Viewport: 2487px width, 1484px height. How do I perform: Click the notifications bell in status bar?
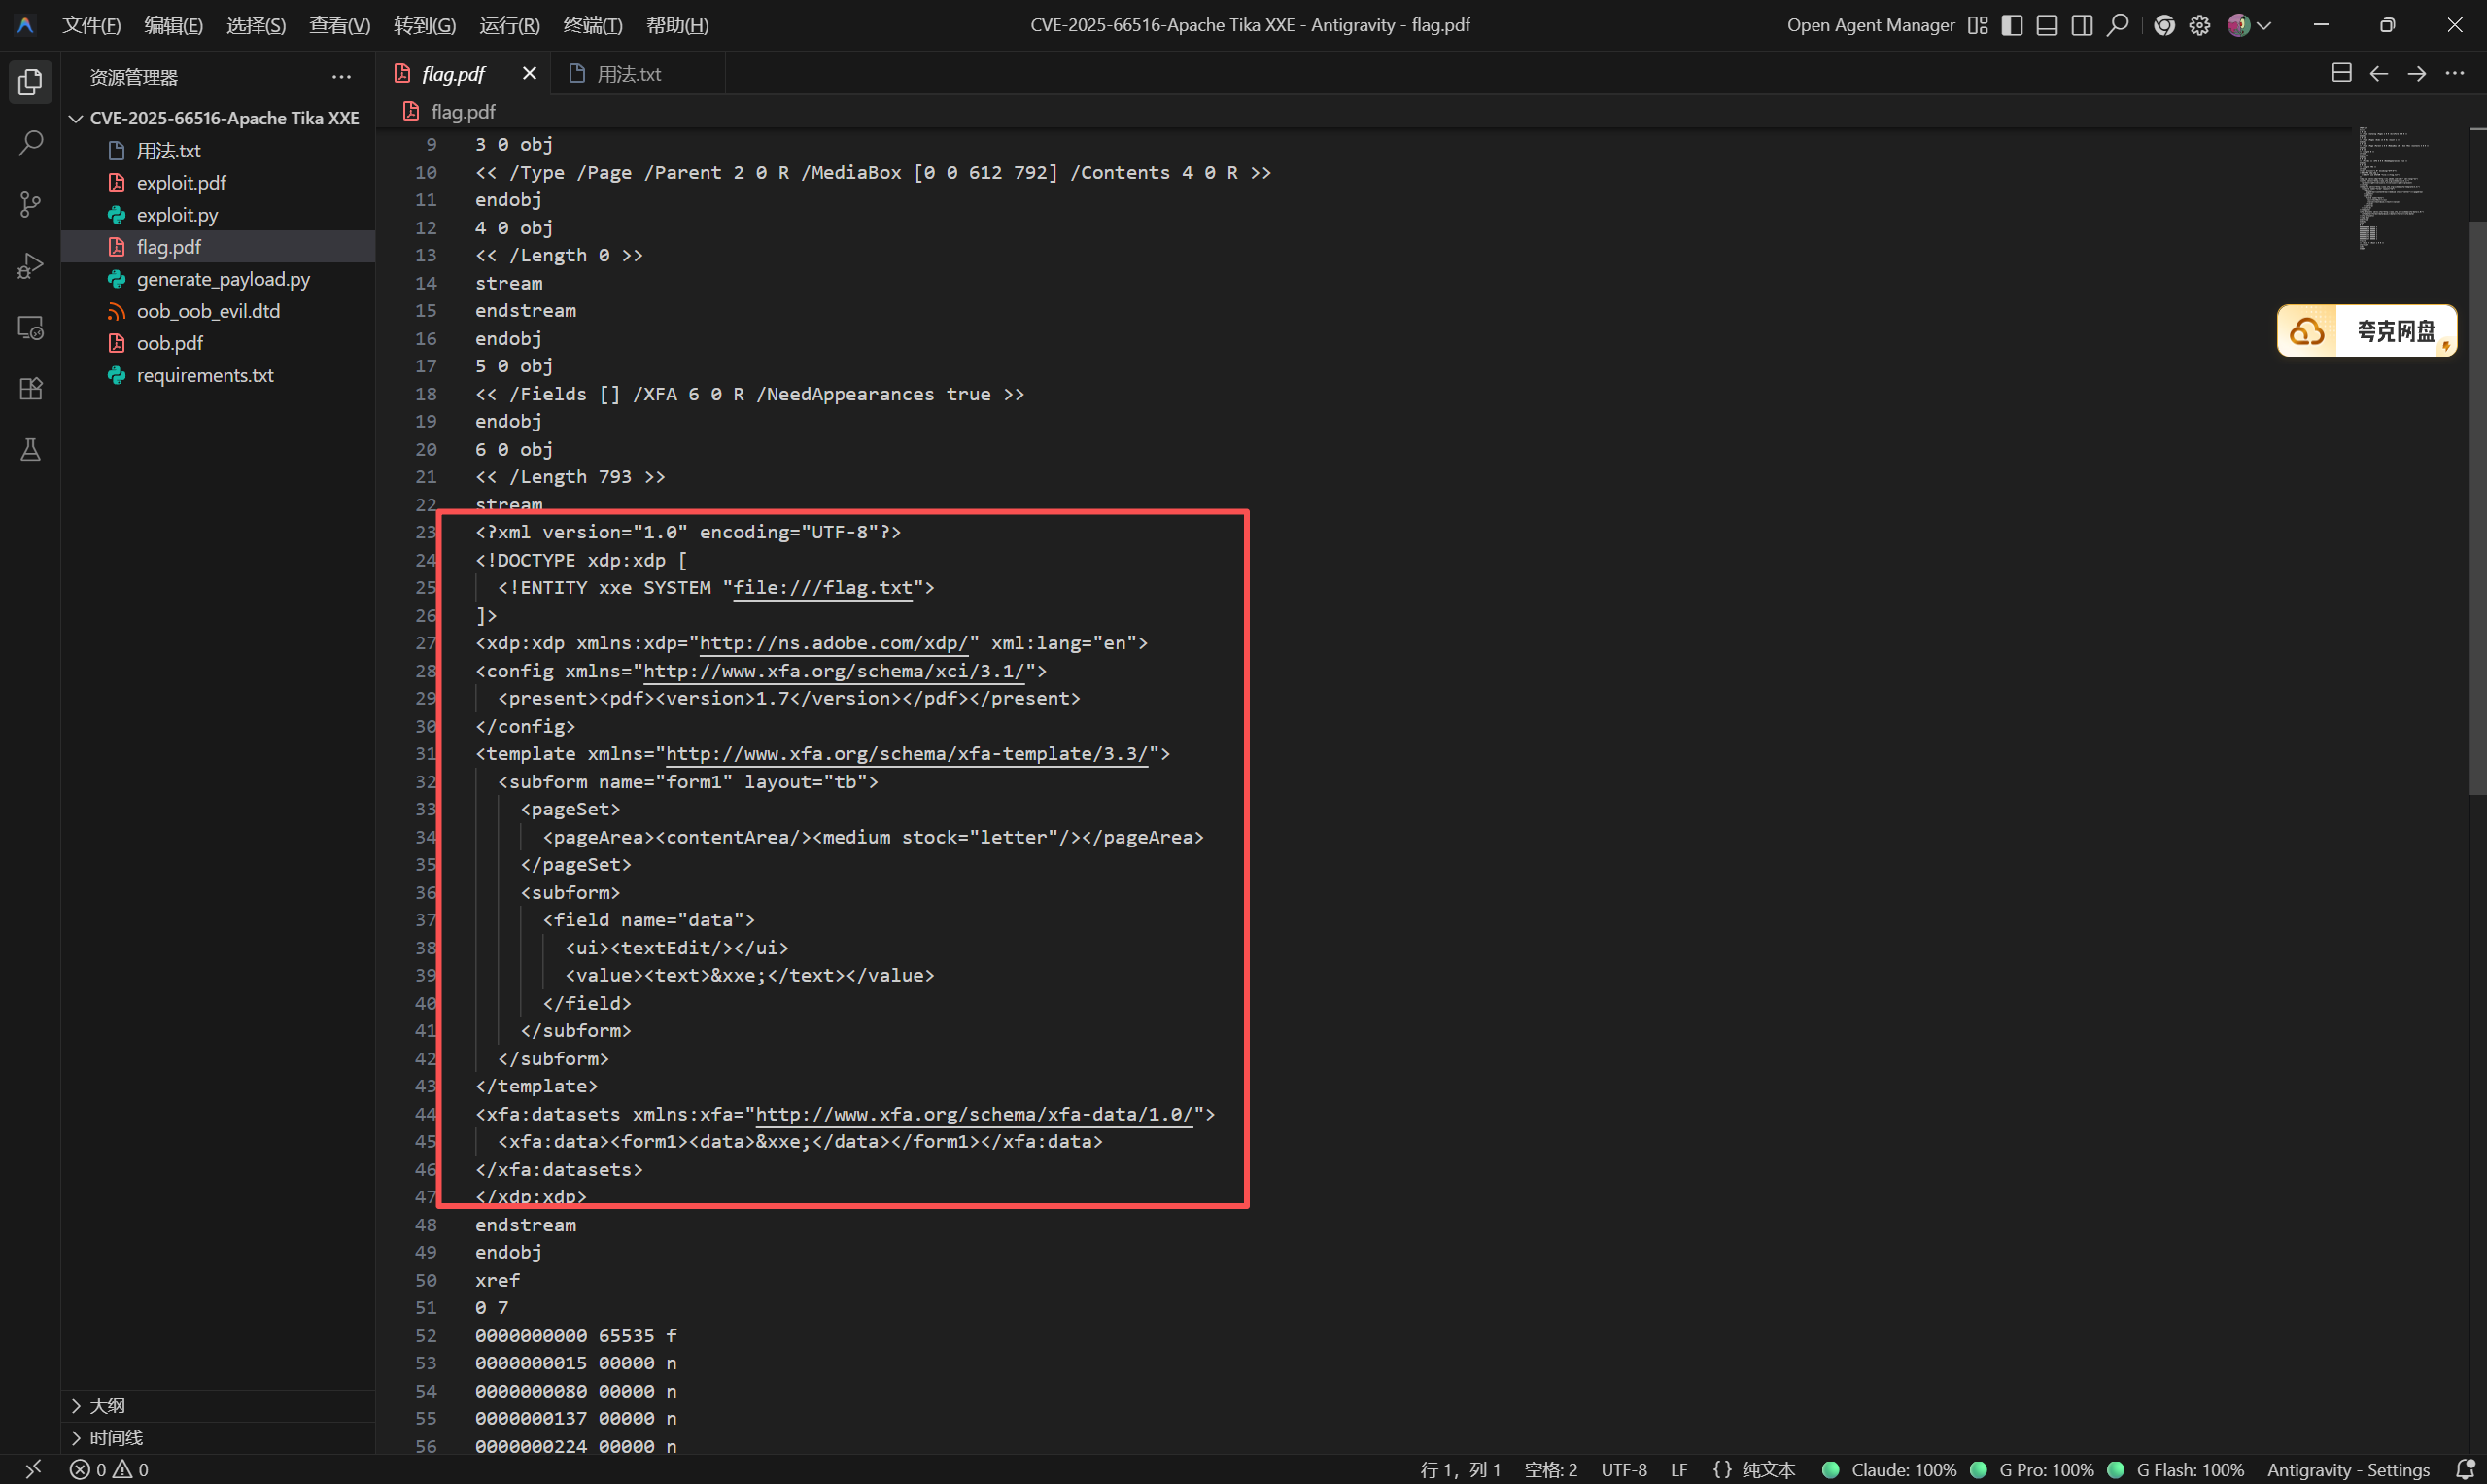pos(2465,1469)
